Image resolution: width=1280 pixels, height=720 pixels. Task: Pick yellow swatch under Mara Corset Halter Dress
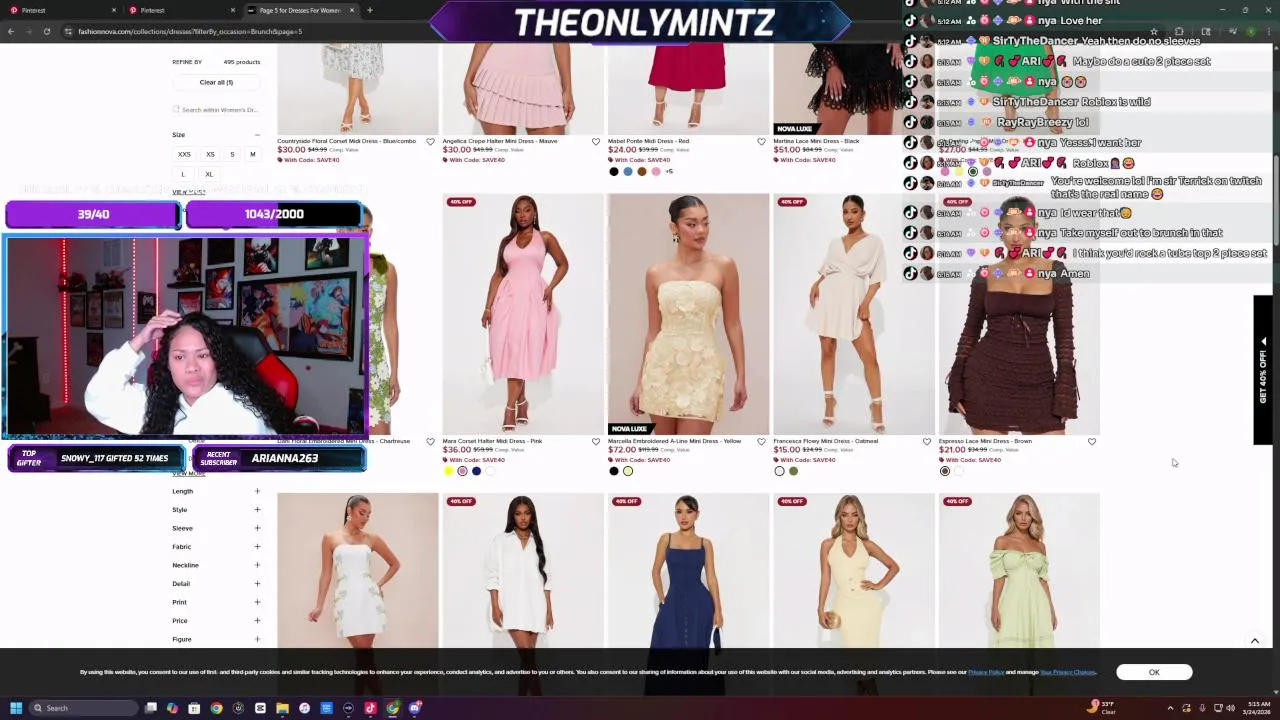click(x=448, y=471)
